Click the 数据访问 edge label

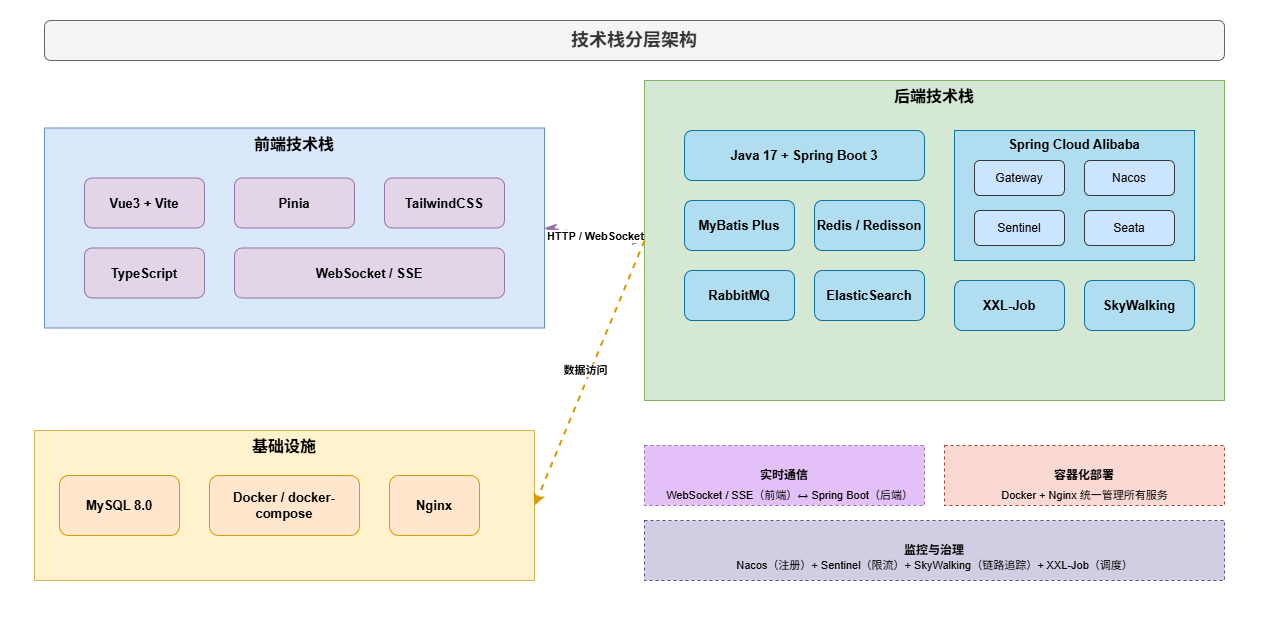coord(585,370)
